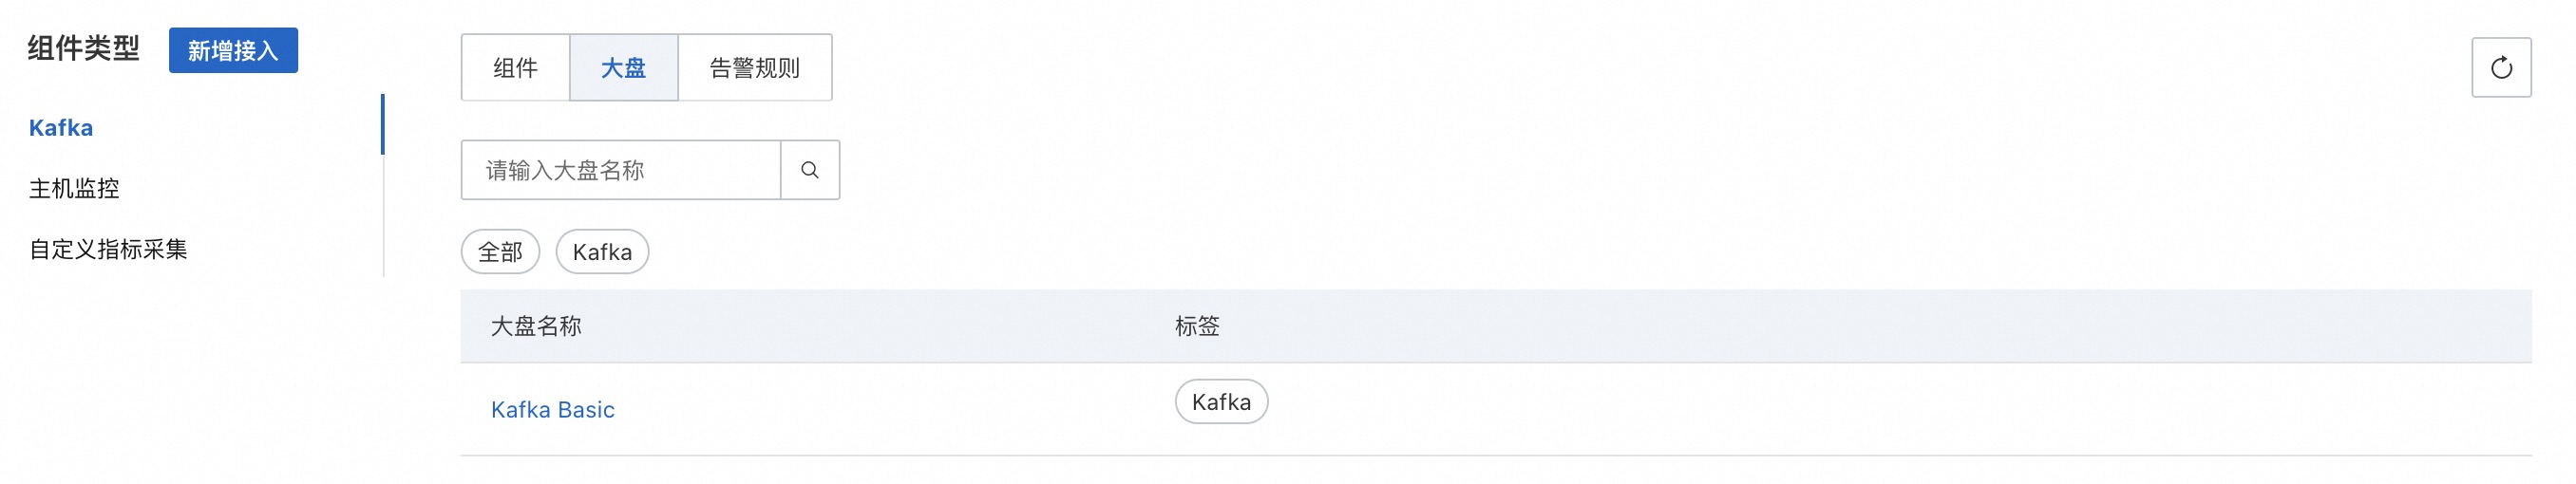Select 自定义指标采集 in the sidebar
The height and width of the screenshot is (484, 2576).
point(108,249)
